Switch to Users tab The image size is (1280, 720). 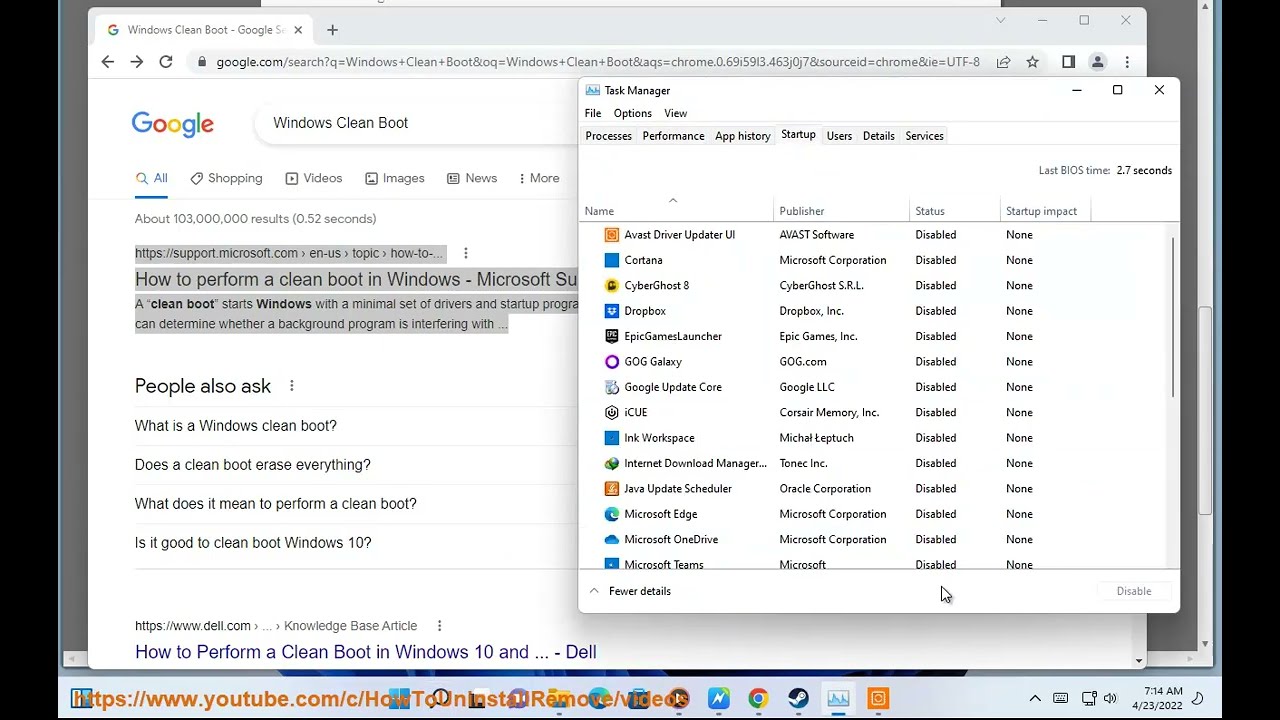(839, 136)
